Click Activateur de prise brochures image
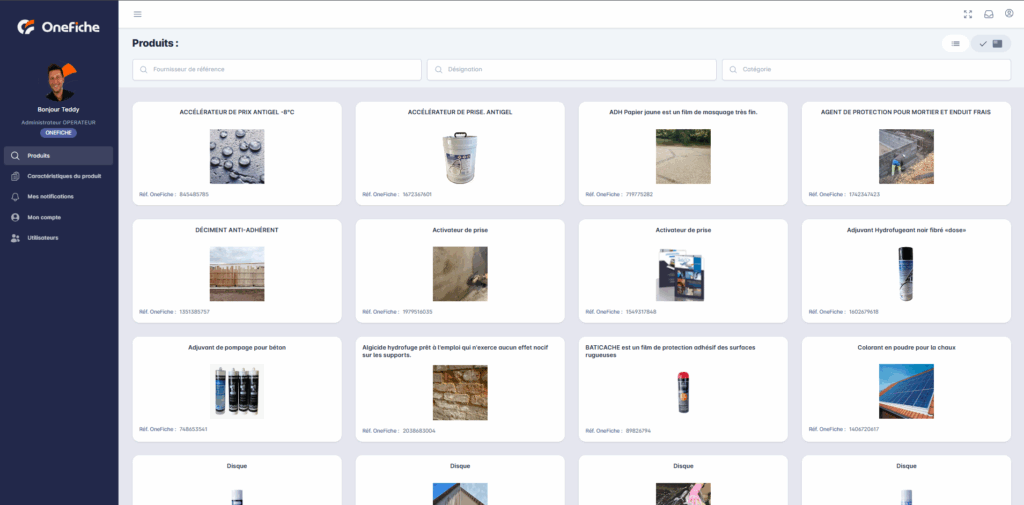This screenshot has height=505, width=1024. coord(681,274)
